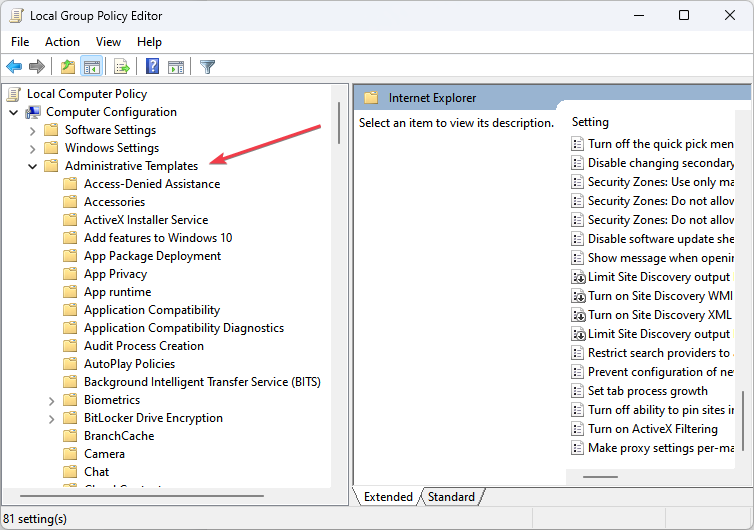Screen dimensions: 754x530
Task: Click icon beside Turn on Site Discovery XML
Action: [x=578, y=315]
